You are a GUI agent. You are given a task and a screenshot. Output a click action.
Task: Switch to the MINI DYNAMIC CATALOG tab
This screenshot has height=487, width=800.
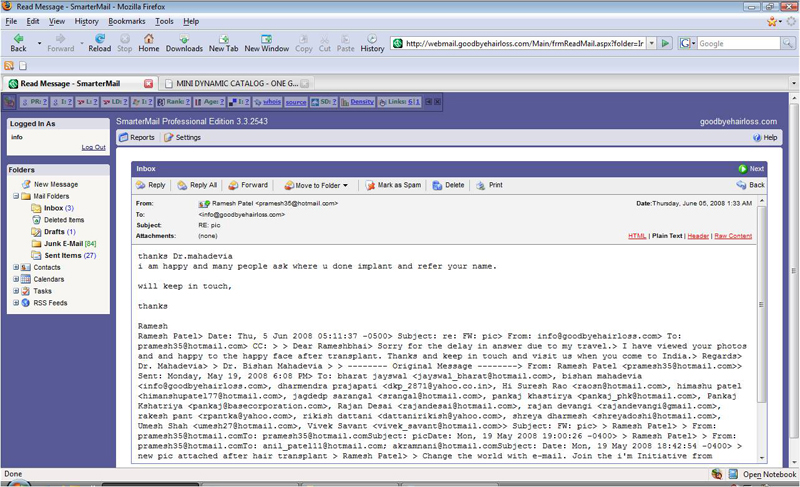237,84
